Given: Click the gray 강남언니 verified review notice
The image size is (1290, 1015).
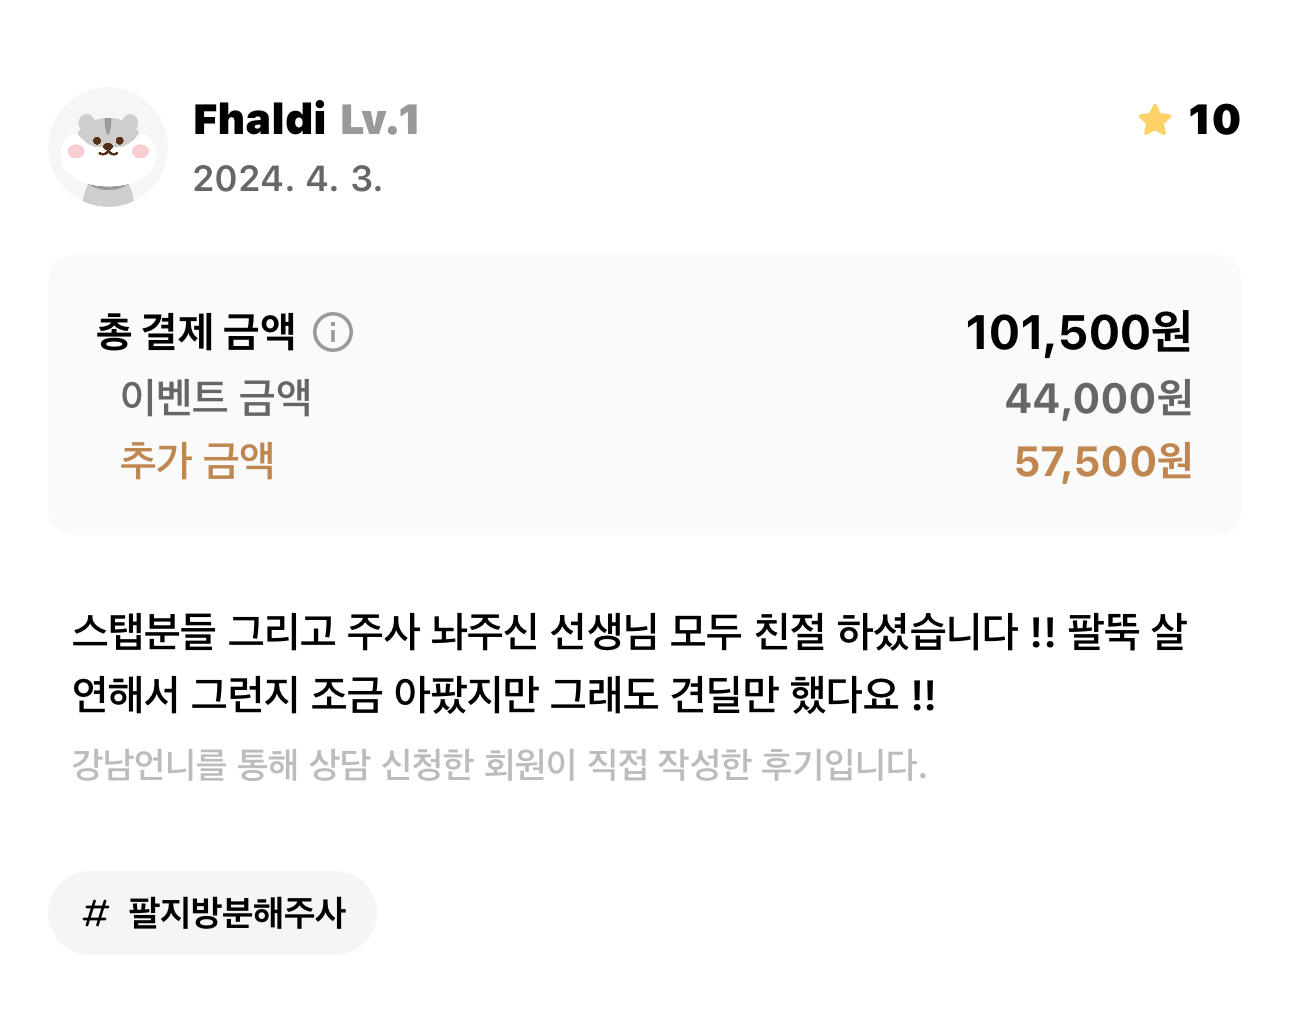Looking at the screenshot, I should tap(500, 765).
